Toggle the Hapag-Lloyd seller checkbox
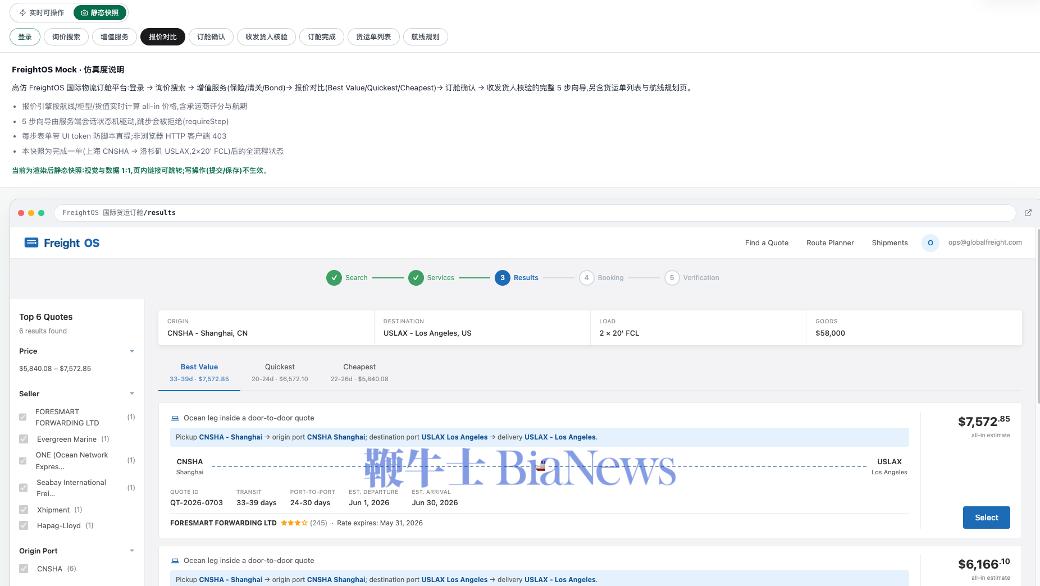This screenshot has width=1040, height=586. click(x=23, y=526)
